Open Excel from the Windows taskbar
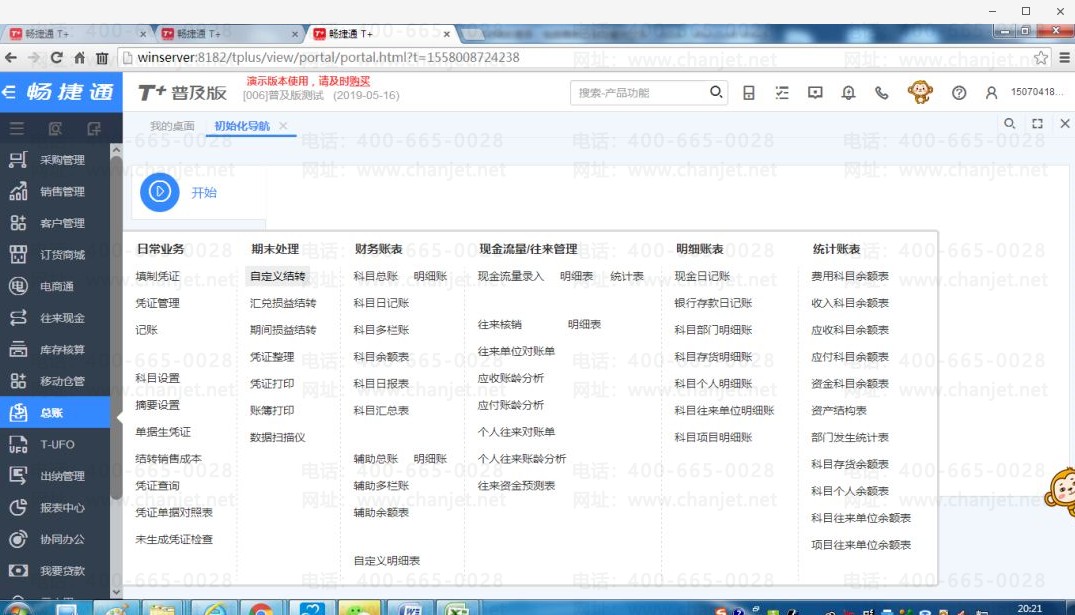1075x615 pixels. pos(455,609)
